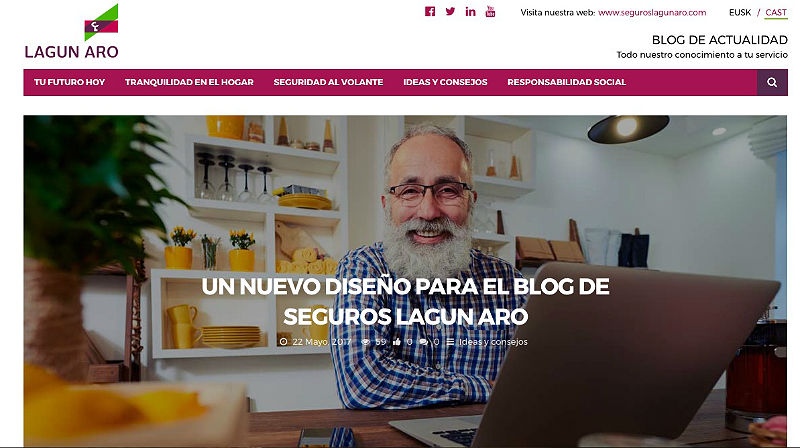Open Ideas y Consejos menu item
Viewport: 800px width, 448px height.
[x=445, y=82]
